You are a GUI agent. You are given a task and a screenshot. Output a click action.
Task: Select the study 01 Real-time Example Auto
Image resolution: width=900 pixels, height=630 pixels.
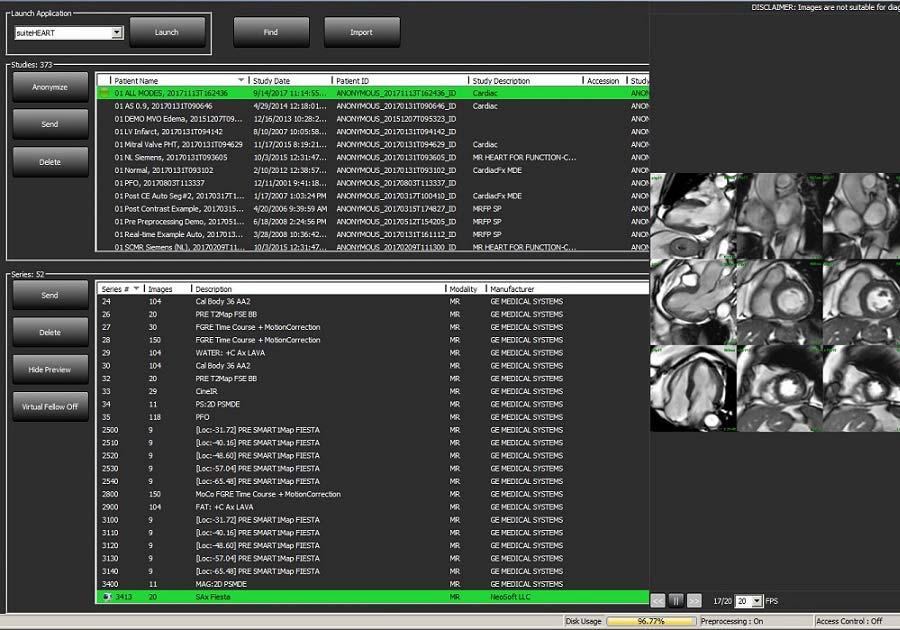(373, 235)
